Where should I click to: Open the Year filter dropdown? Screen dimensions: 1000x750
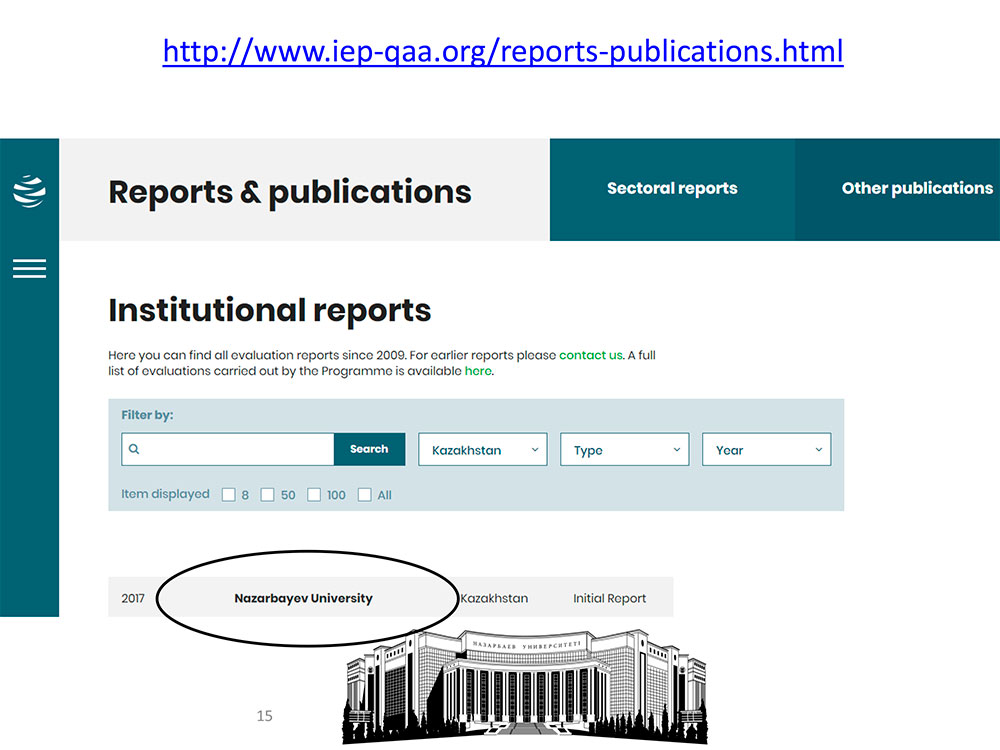tap(767, 450)
